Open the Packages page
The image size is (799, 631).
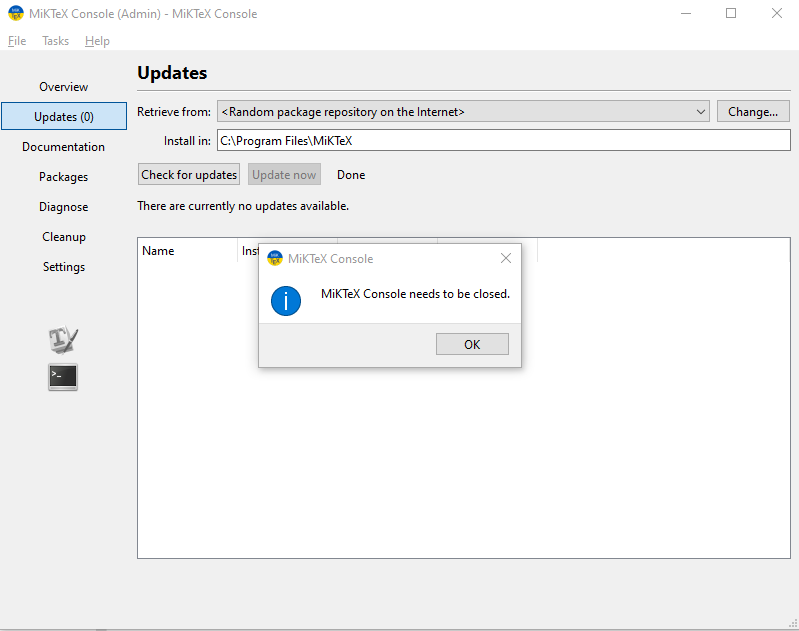coord(64,177)
